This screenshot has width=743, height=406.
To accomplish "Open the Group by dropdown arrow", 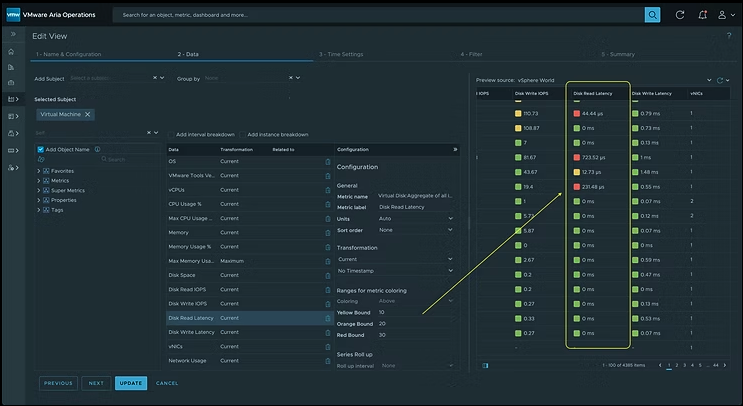I will tap(298, 78).
